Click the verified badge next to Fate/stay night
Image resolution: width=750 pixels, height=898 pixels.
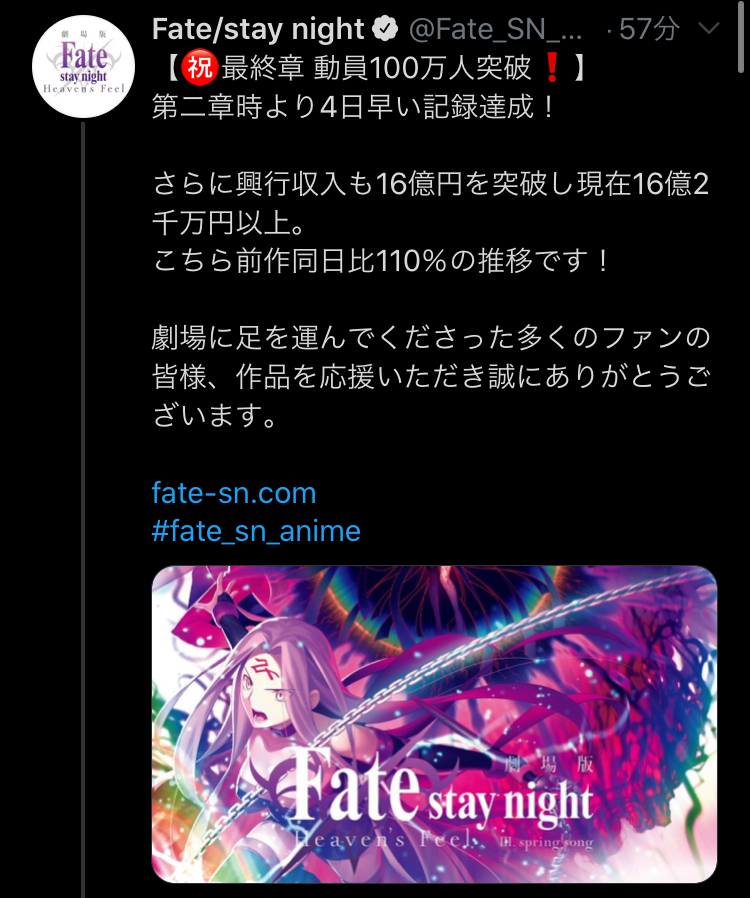(385, 29)
